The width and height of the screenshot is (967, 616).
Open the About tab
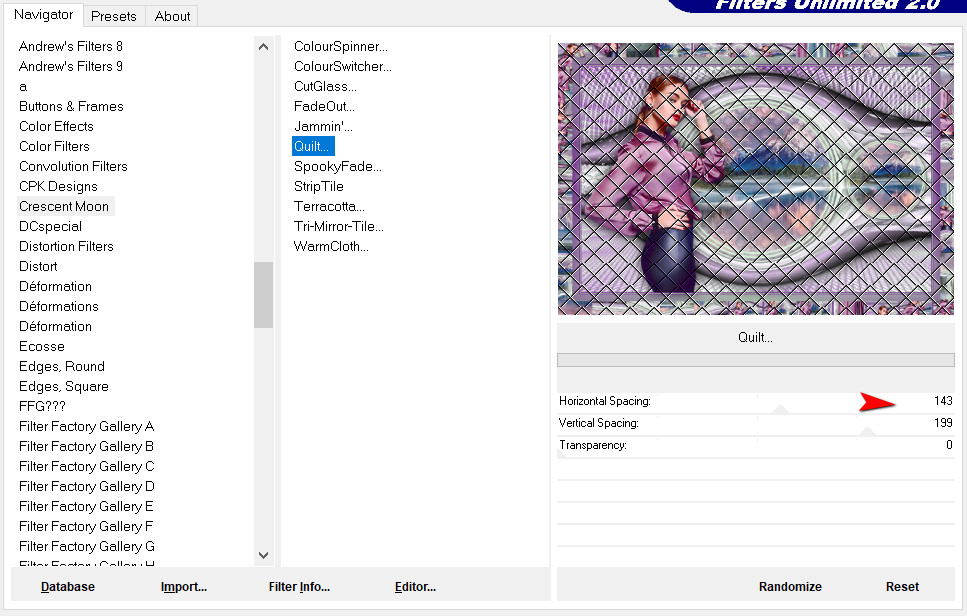point(172,16)
